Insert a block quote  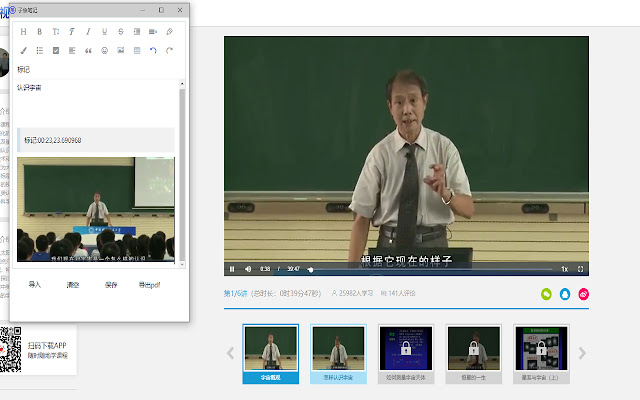[88, 50]
